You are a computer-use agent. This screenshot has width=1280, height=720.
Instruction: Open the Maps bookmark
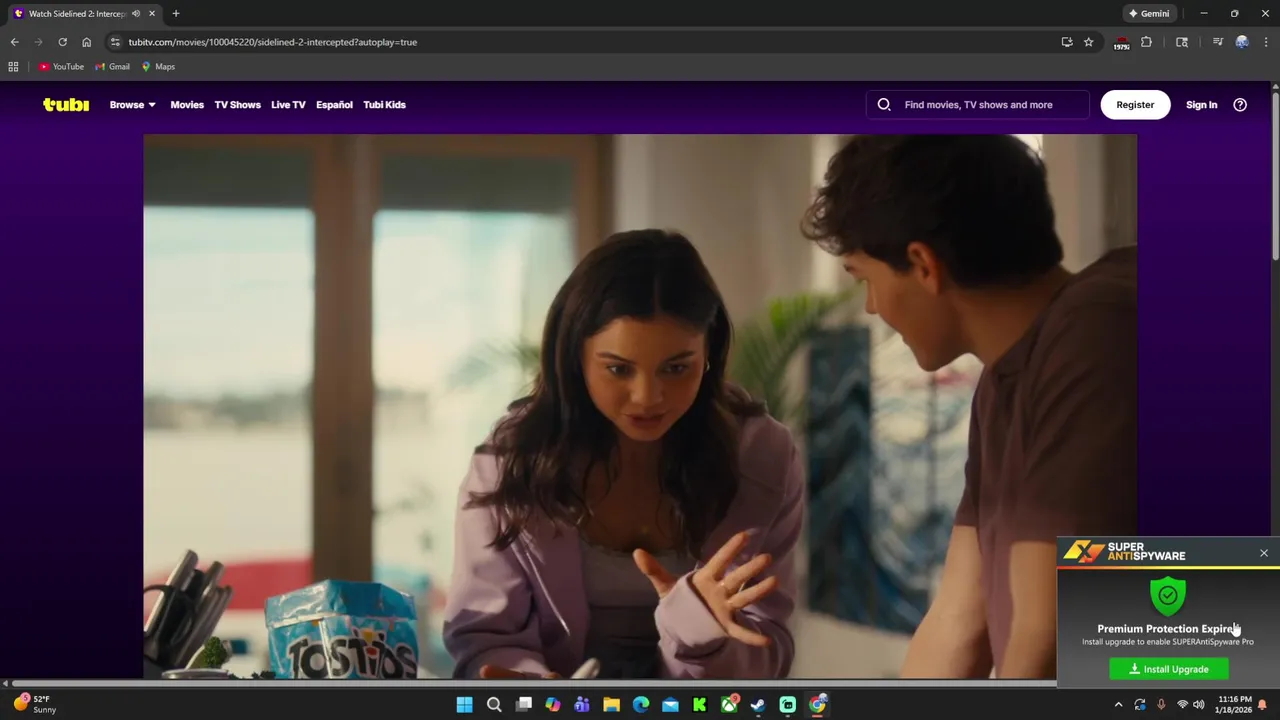click(158, 67)
